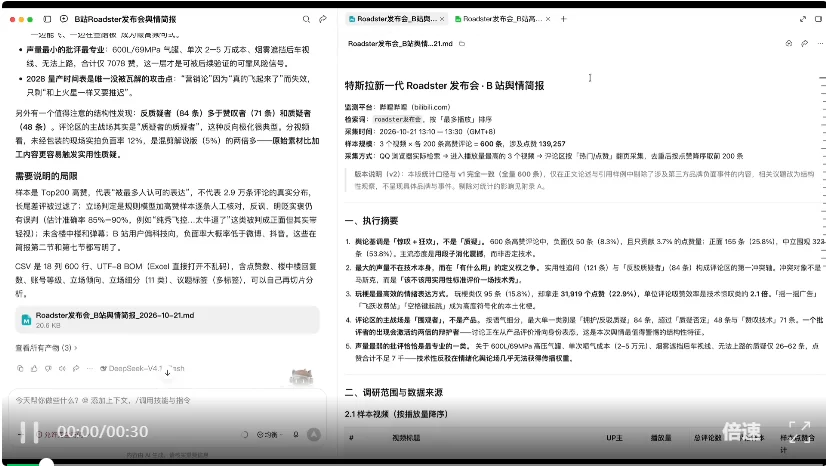Share the conversation from chat header
This screenshot has height=466, width=826.
323,19
